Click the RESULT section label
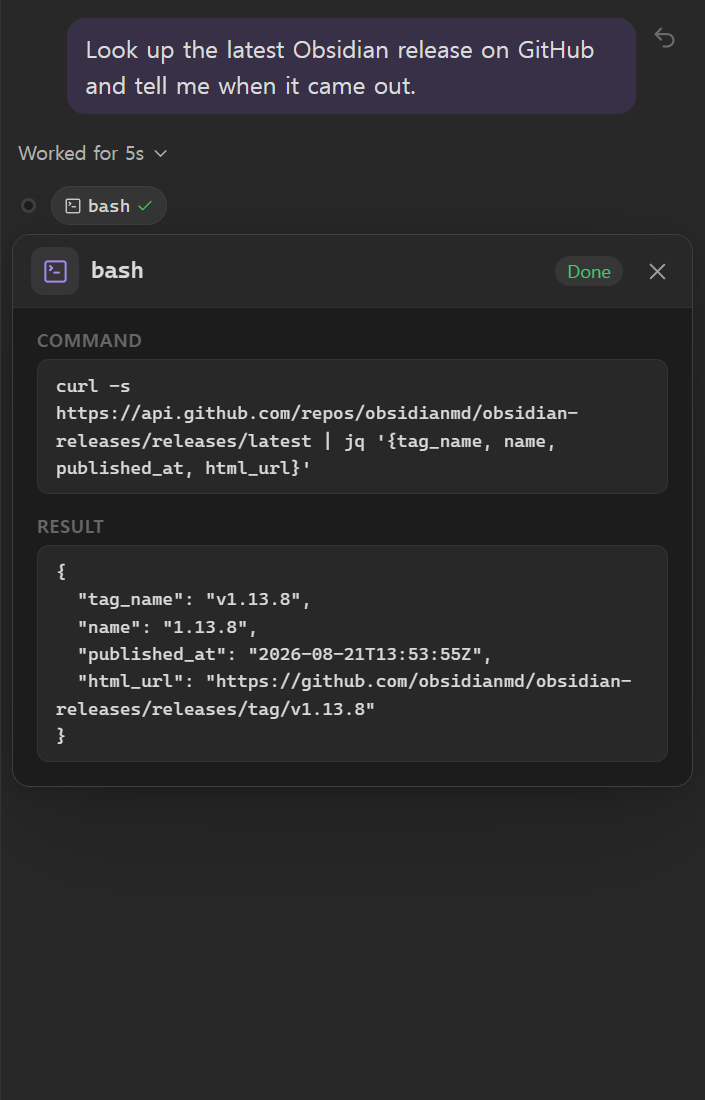 coord(70,527)
